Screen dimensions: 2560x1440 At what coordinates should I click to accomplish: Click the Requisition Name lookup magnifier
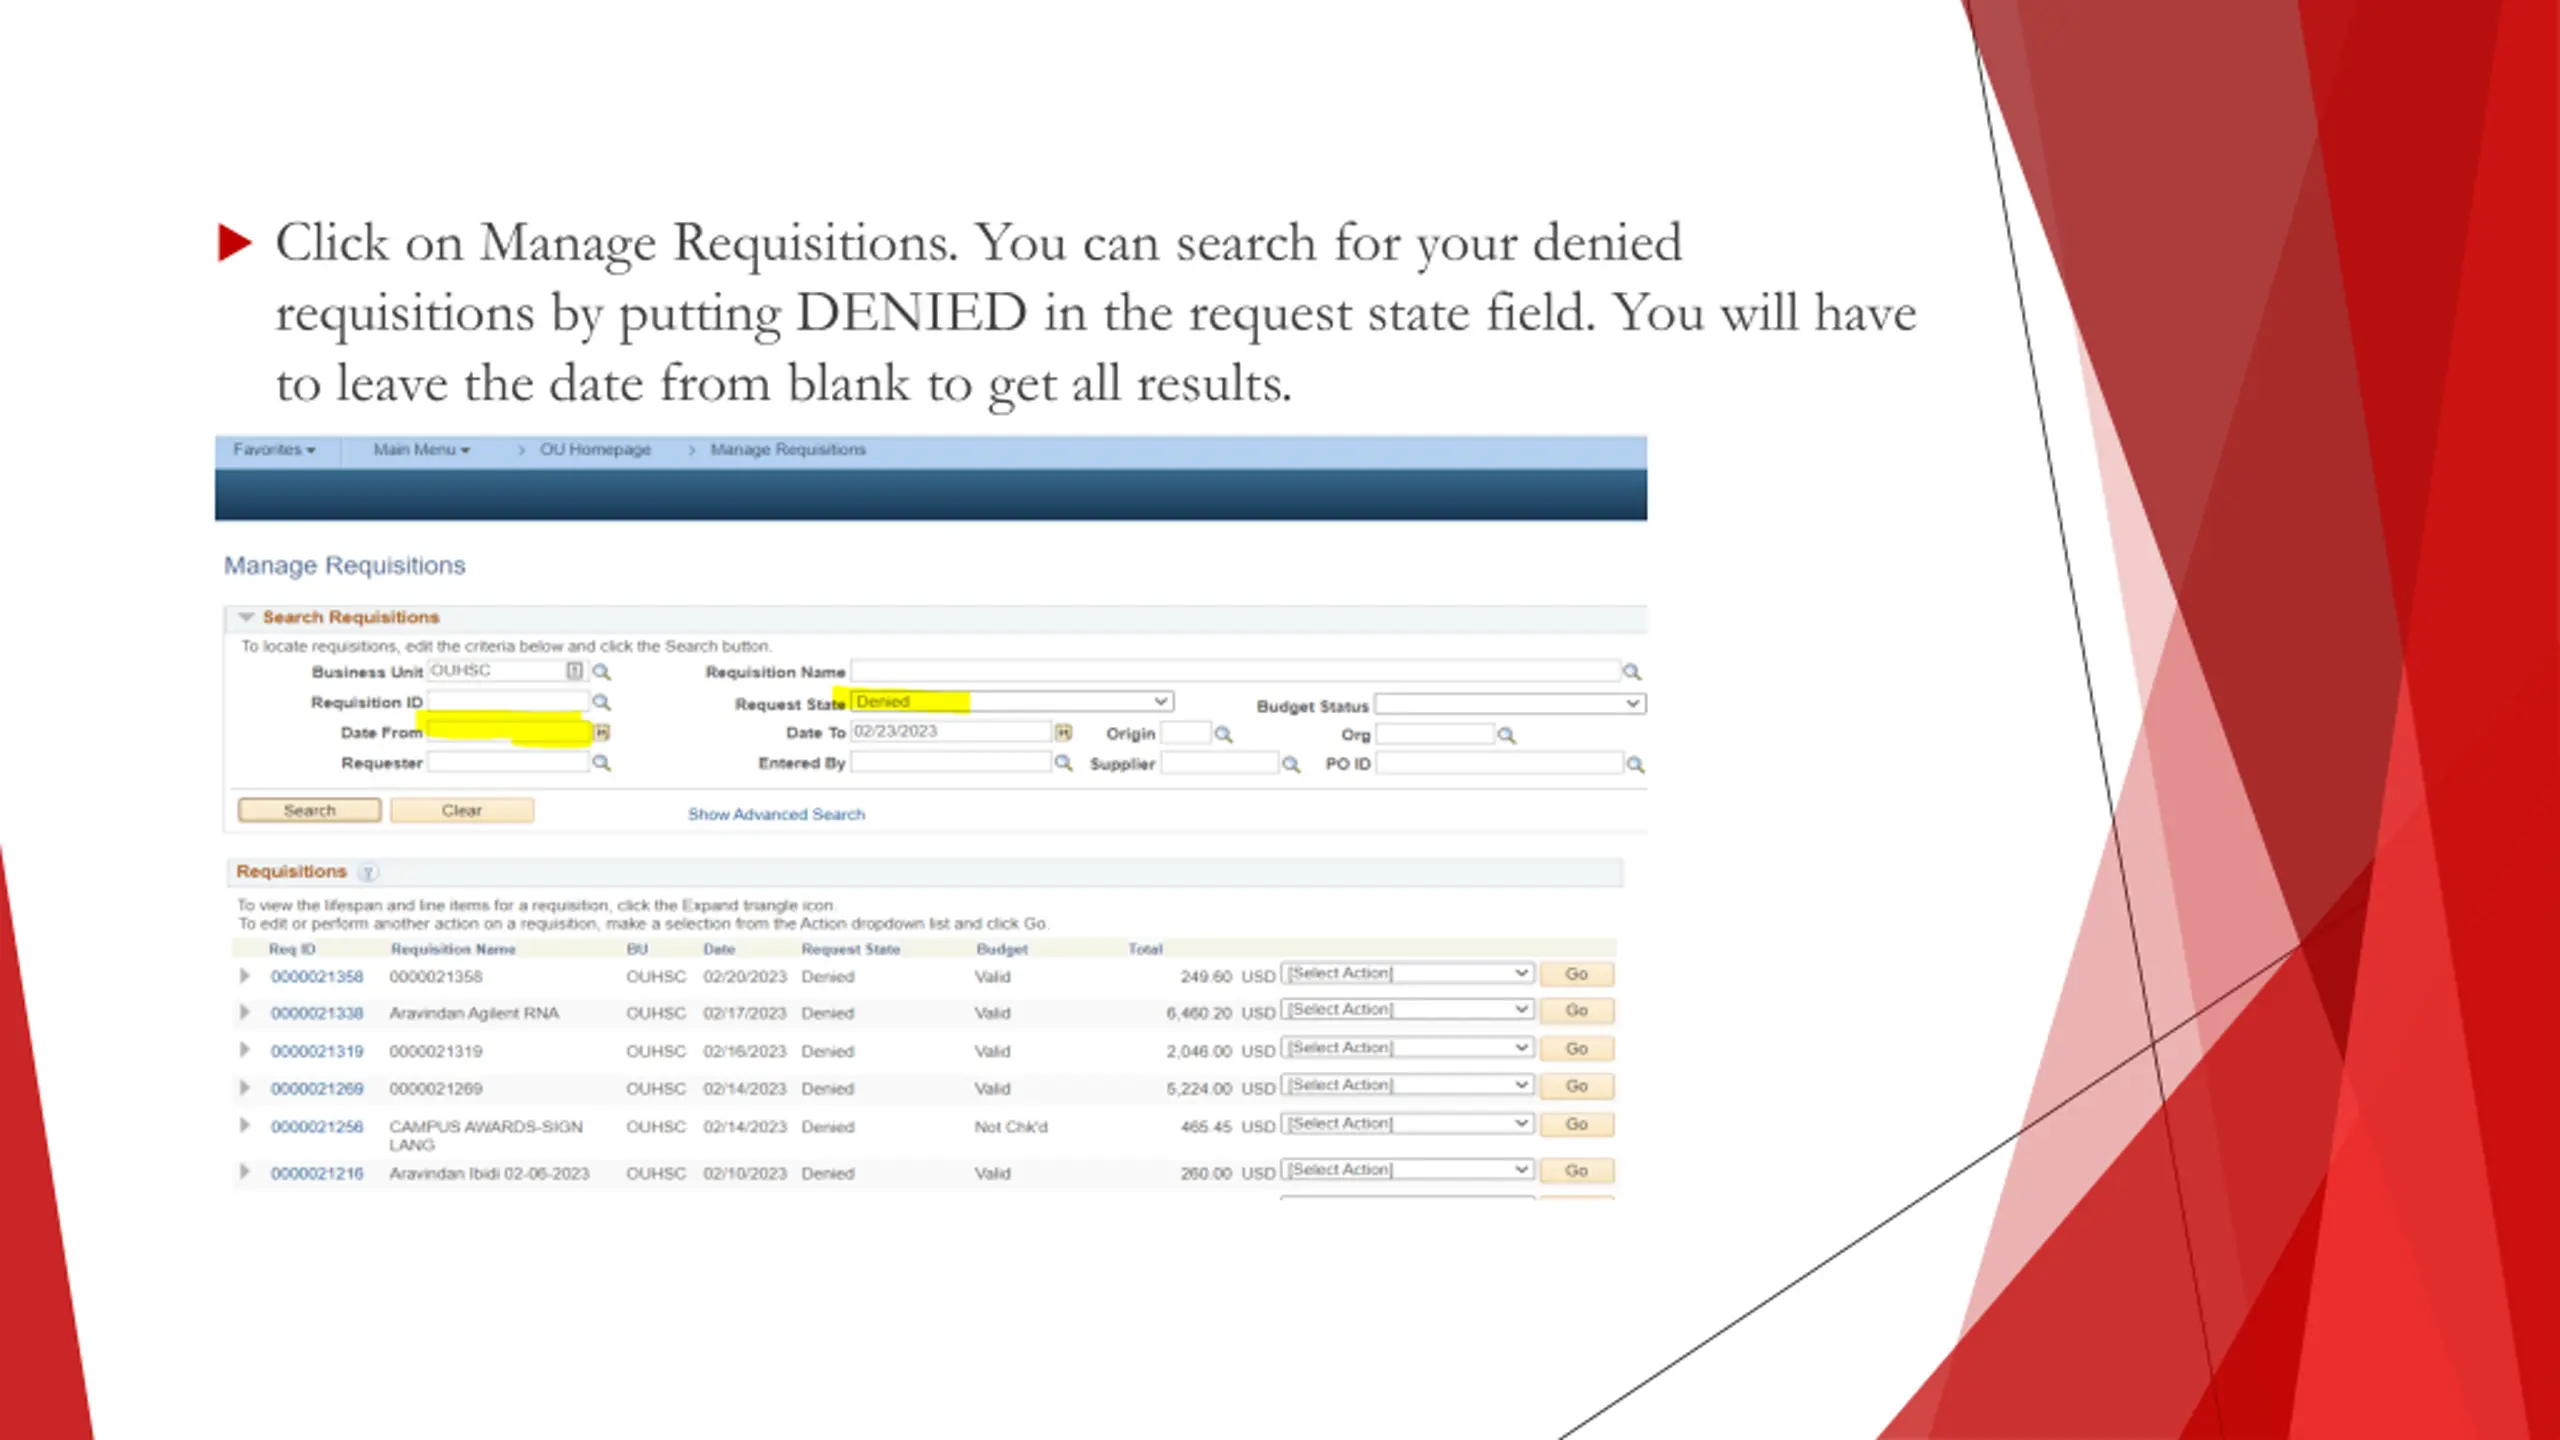coord(1631,672)
